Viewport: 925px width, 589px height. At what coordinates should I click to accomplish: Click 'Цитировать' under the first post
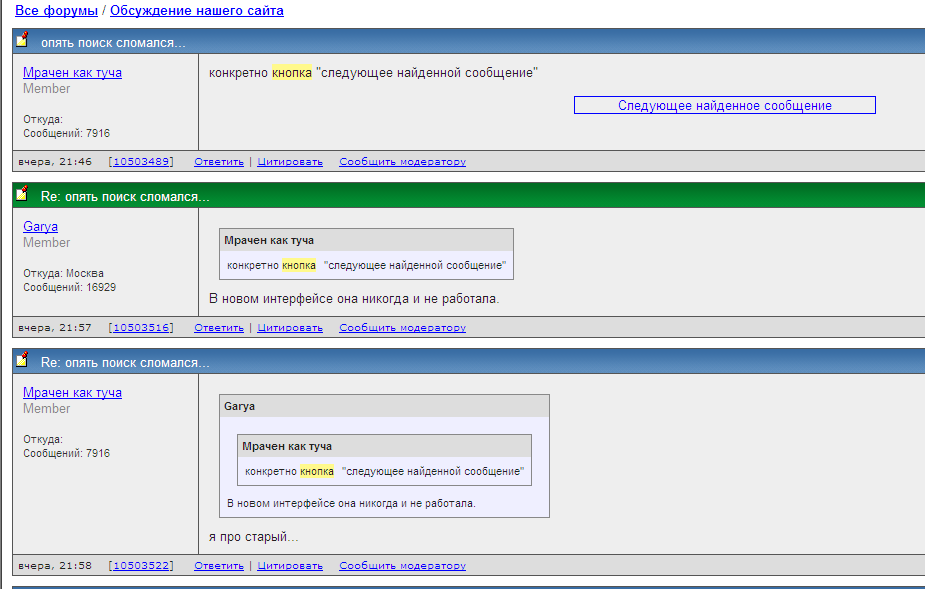(x=290, y=162)
